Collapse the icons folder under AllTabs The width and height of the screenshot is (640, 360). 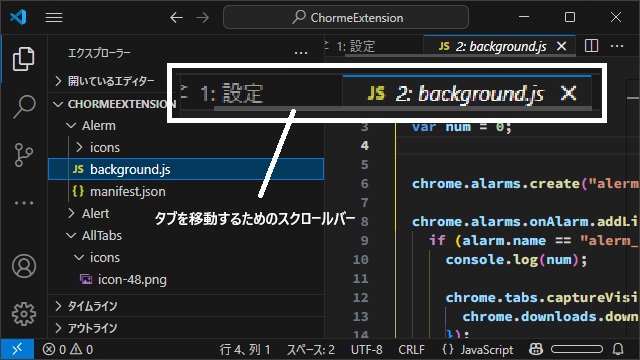click(x=186, y=258)
